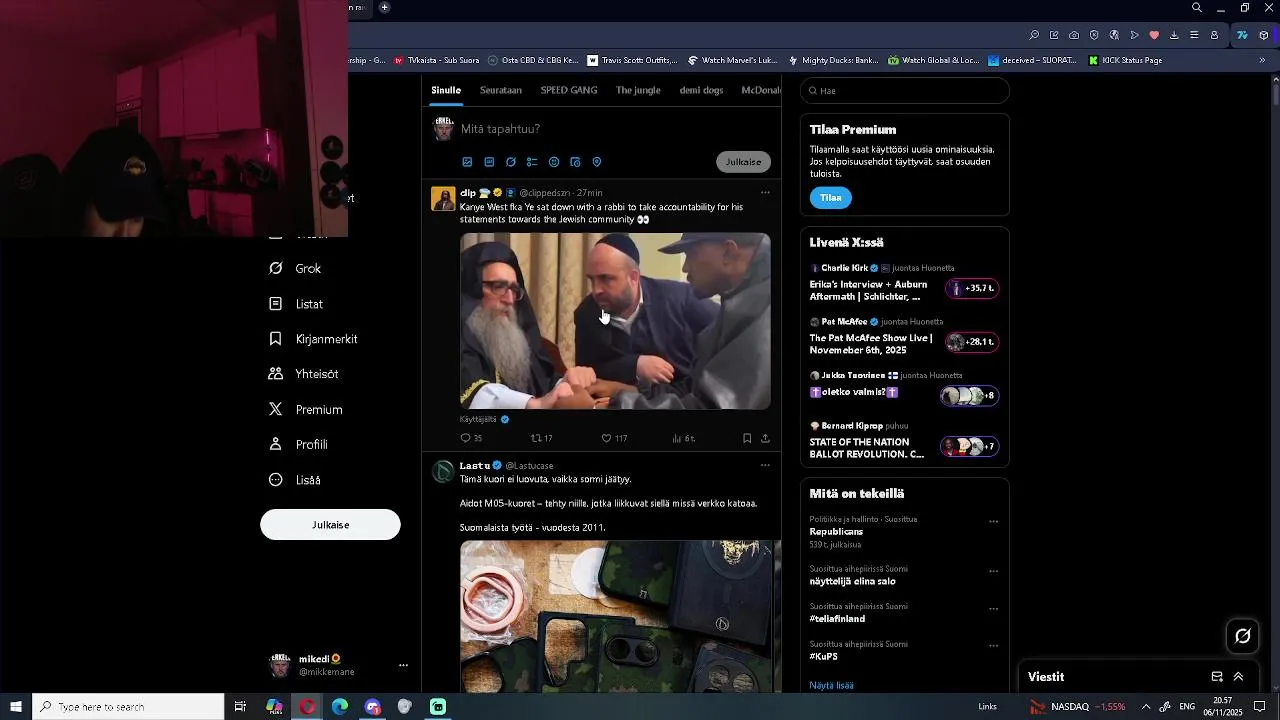
Task: Switch to SPEED GANG tab
Action: [x=569, y=90]
